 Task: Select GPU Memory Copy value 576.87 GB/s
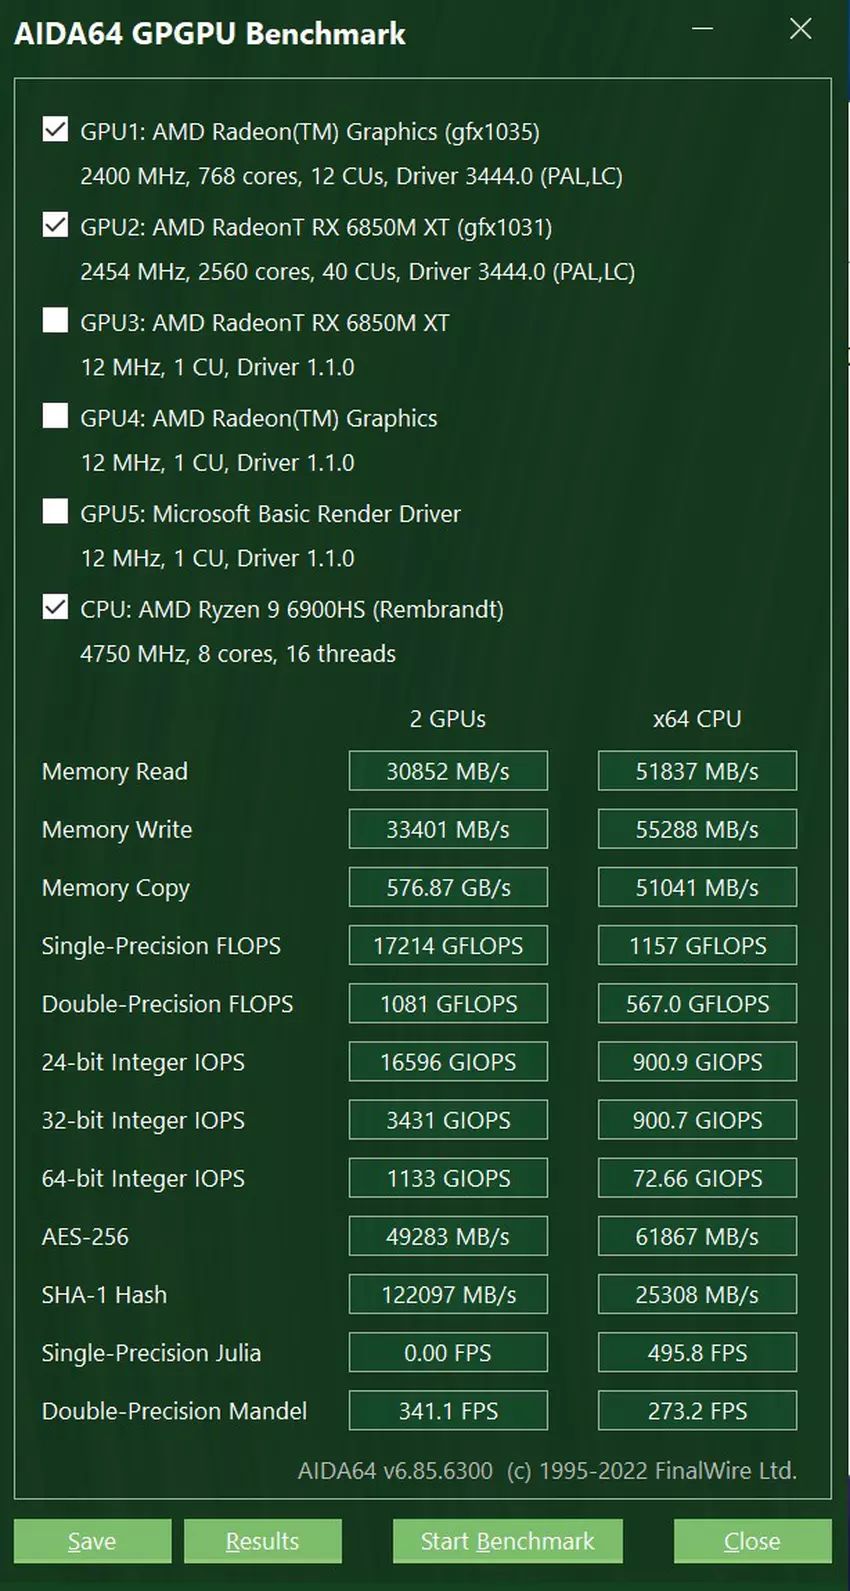(448, 887)
